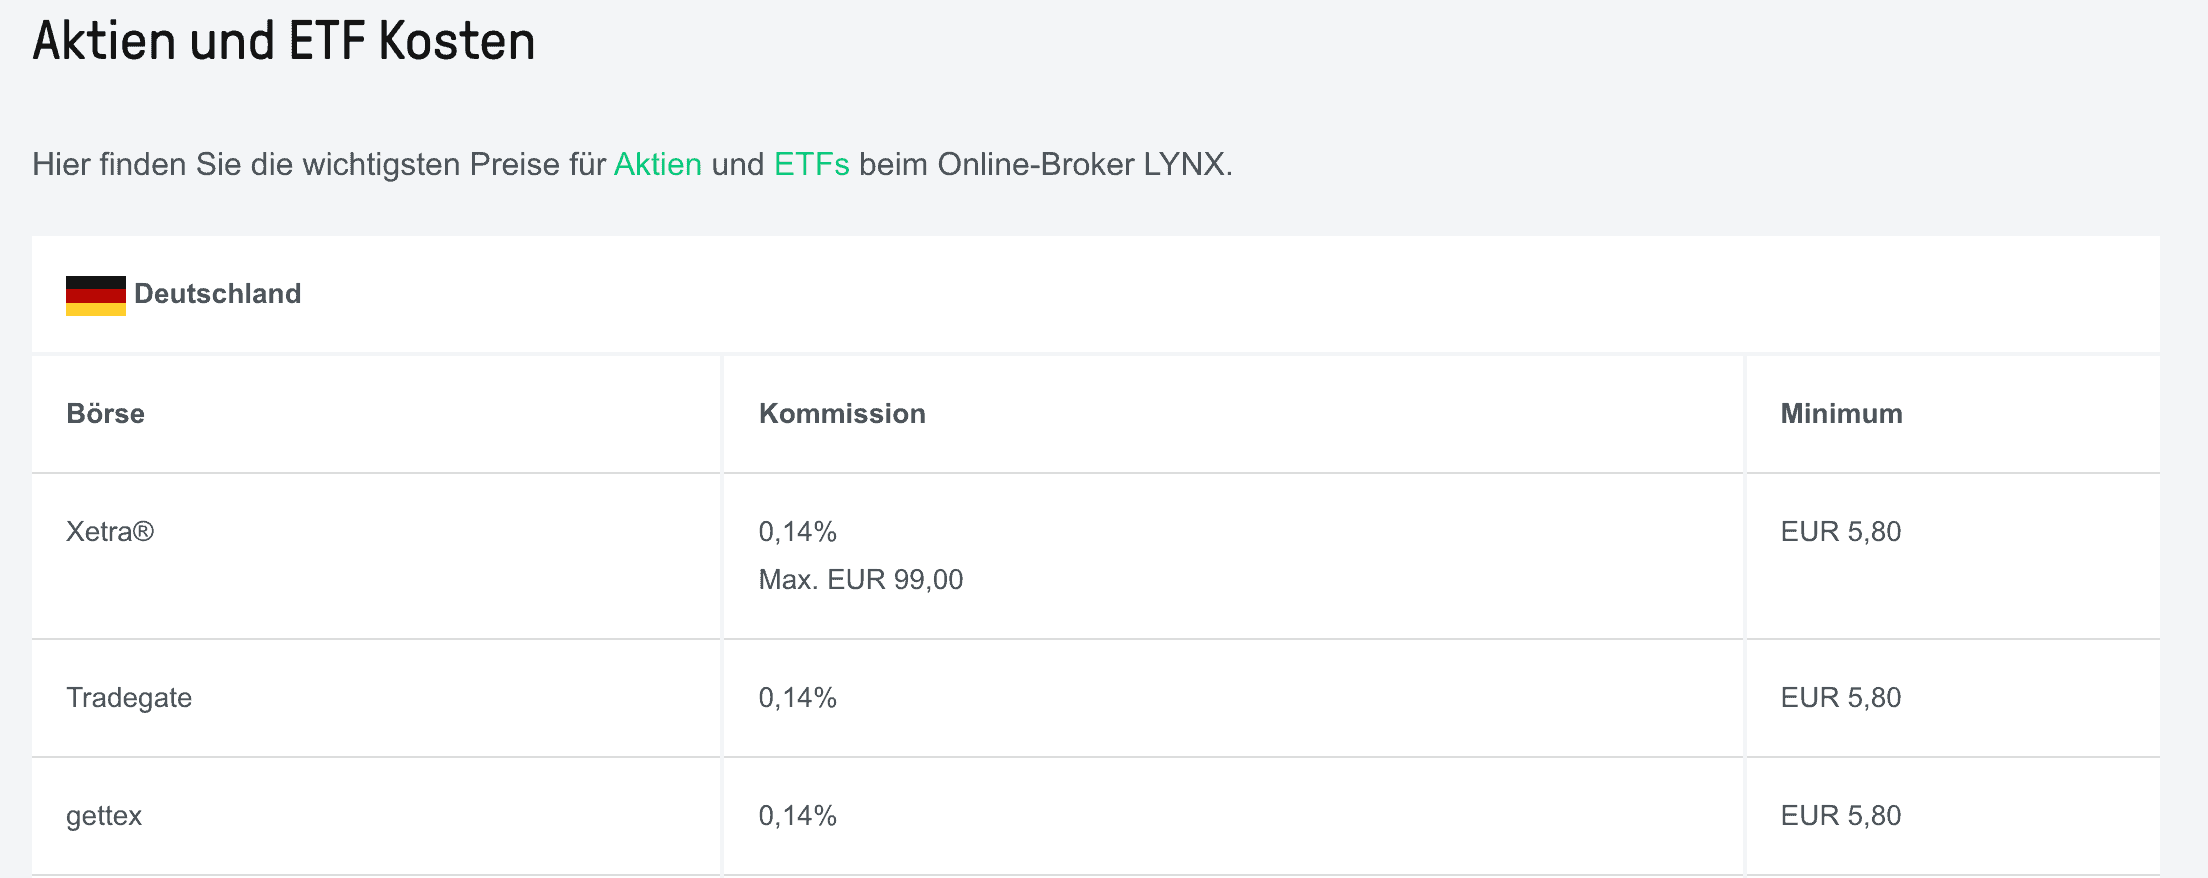Click the Aktien und ETF Kosten heading

point(284,42)
